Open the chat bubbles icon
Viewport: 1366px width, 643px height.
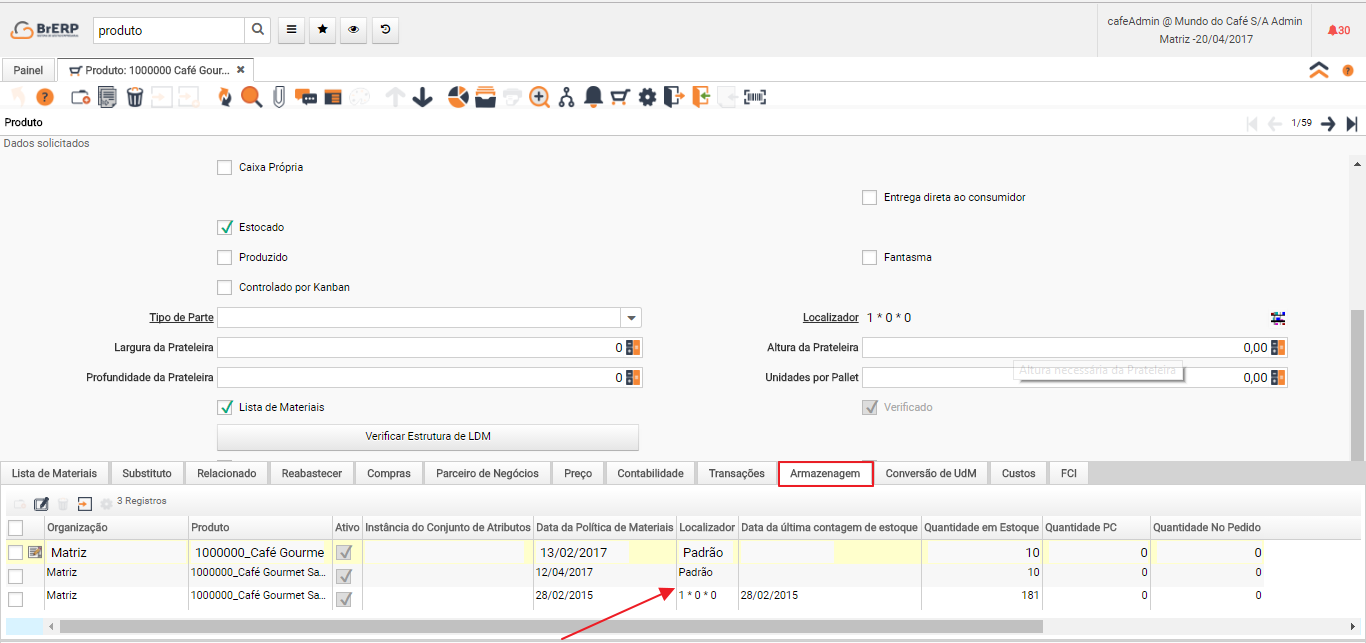click(306, 97)
